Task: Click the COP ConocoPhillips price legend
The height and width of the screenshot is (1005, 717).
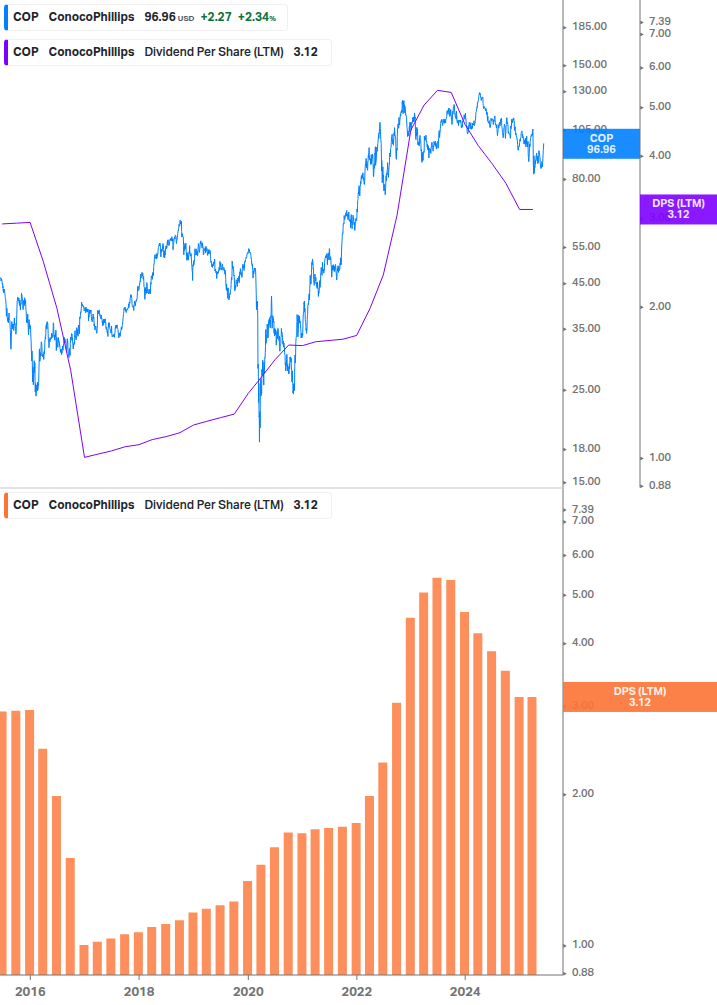Action: (145, 17)
